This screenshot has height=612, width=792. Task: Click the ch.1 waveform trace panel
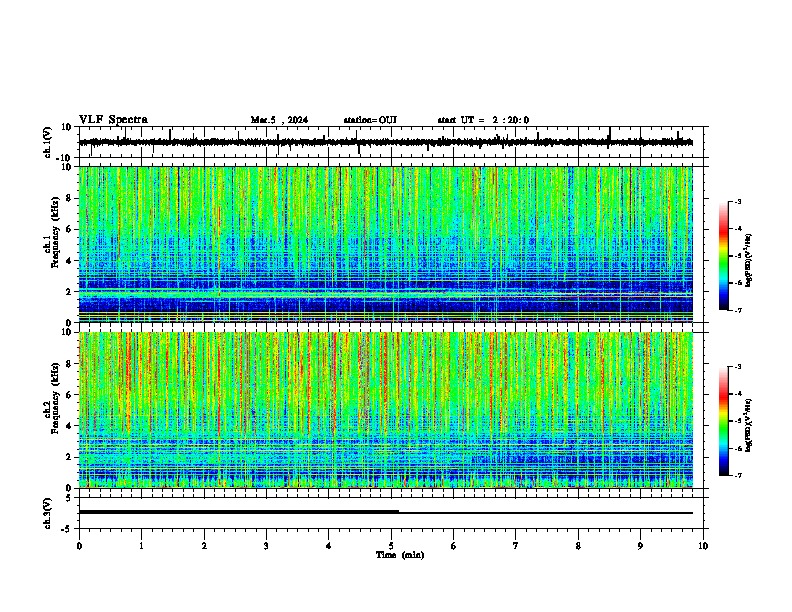(x=393, y=142)
